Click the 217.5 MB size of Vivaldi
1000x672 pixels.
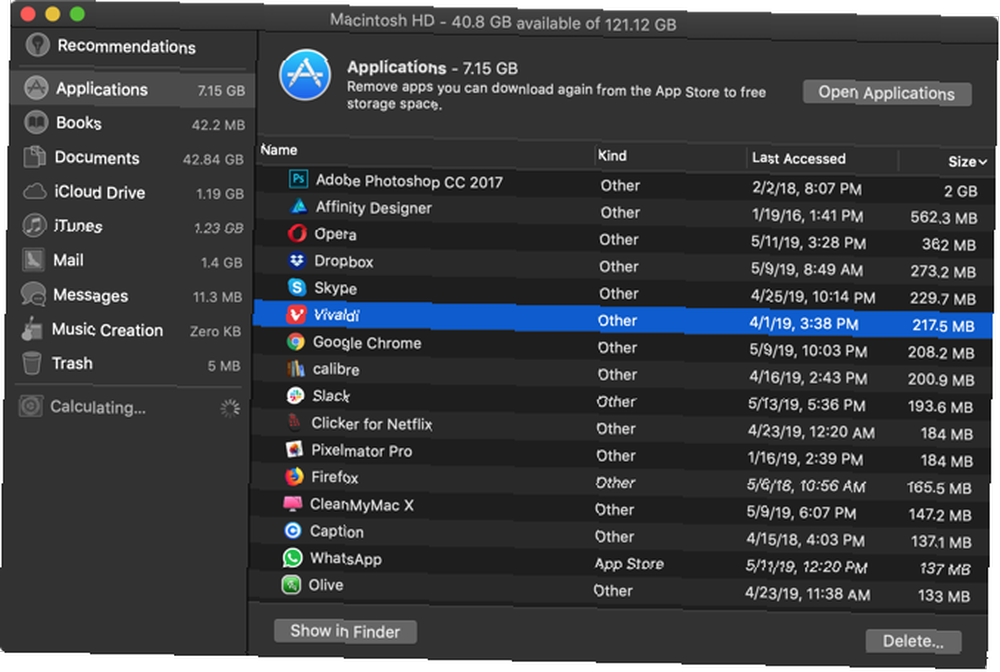pyautogui.click(x=943, y=326)
